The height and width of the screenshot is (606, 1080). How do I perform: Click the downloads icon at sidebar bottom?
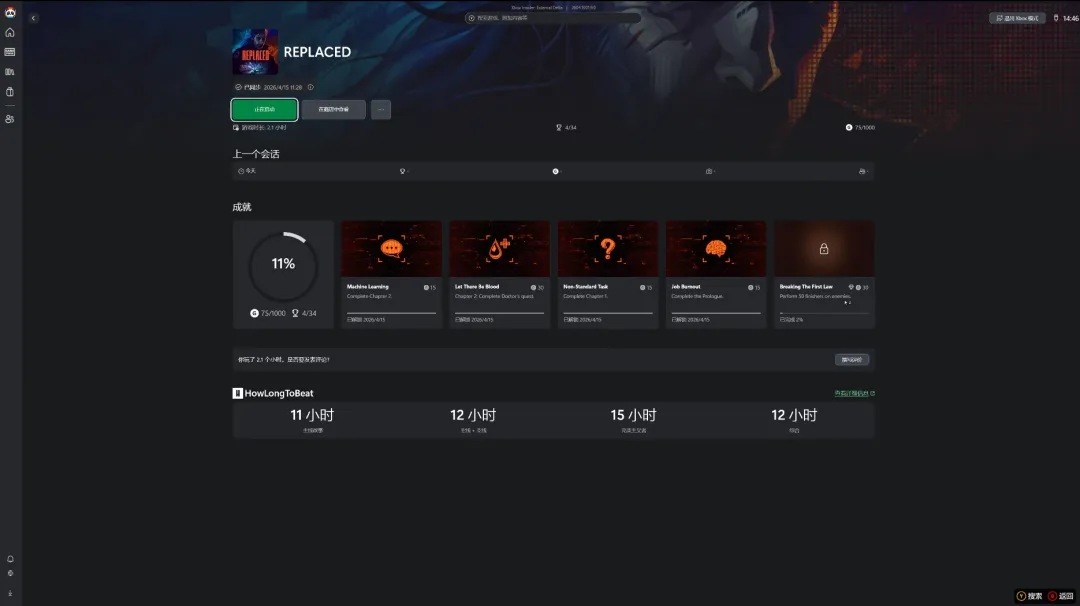point(10,593)
